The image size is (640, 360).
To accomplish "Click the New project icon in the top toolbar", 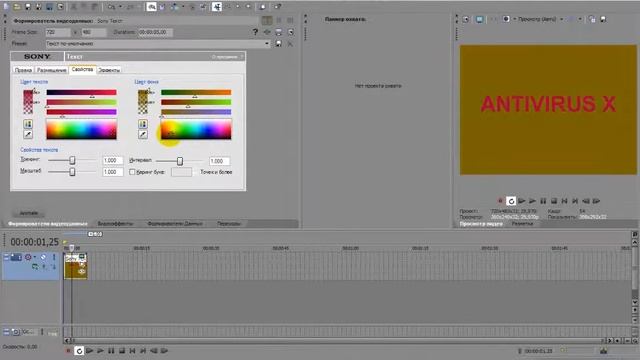I will (6, 7).
